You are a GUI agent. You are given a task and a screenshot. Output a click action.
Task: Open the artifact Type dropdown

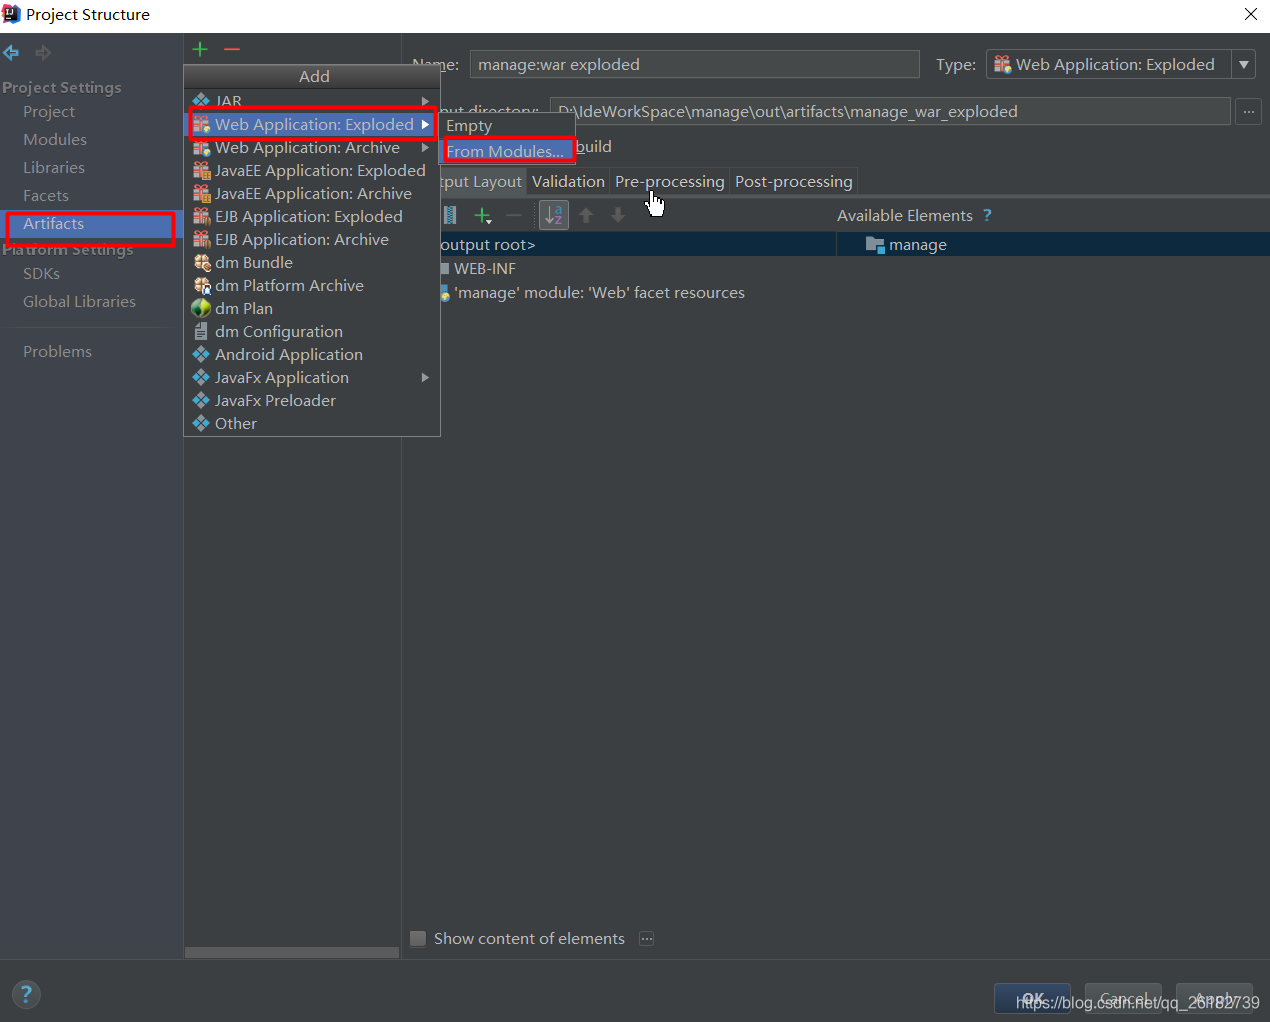[x=1244, y=64]
